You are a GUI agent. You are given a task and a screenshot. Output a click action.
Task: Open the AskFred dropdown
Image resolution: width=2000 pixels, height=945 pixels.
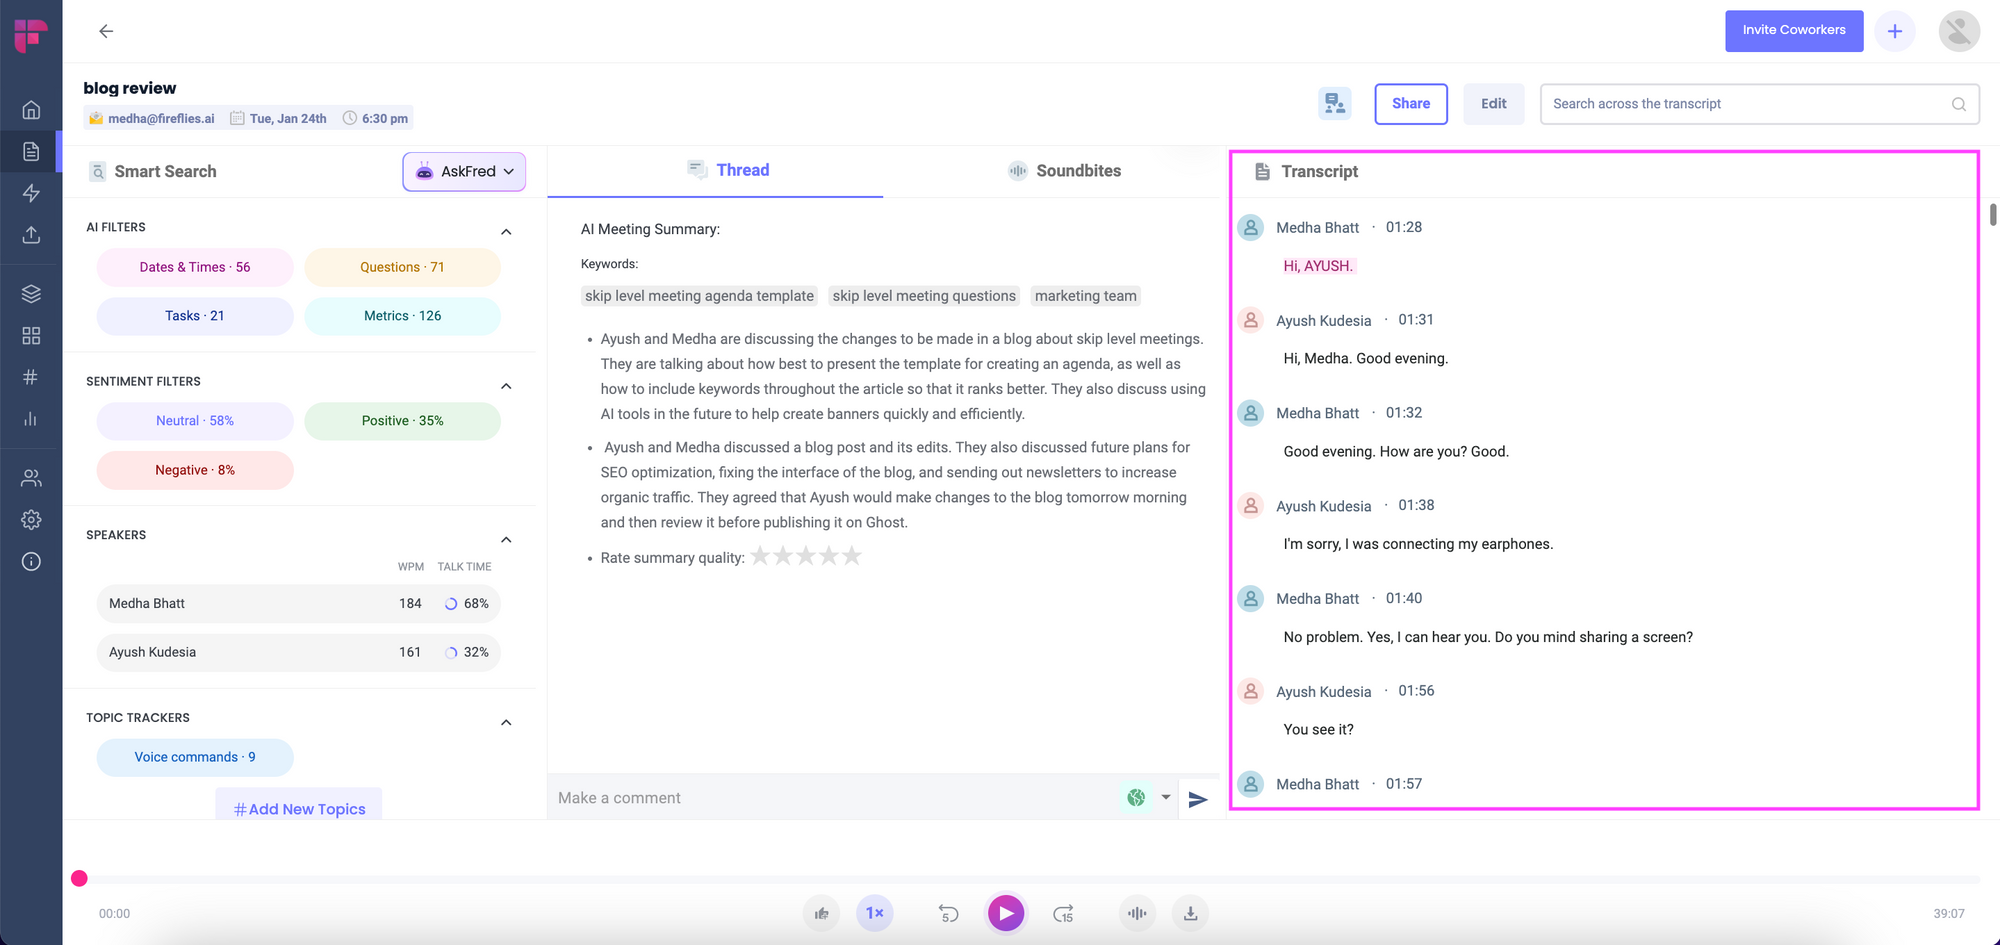464,171
